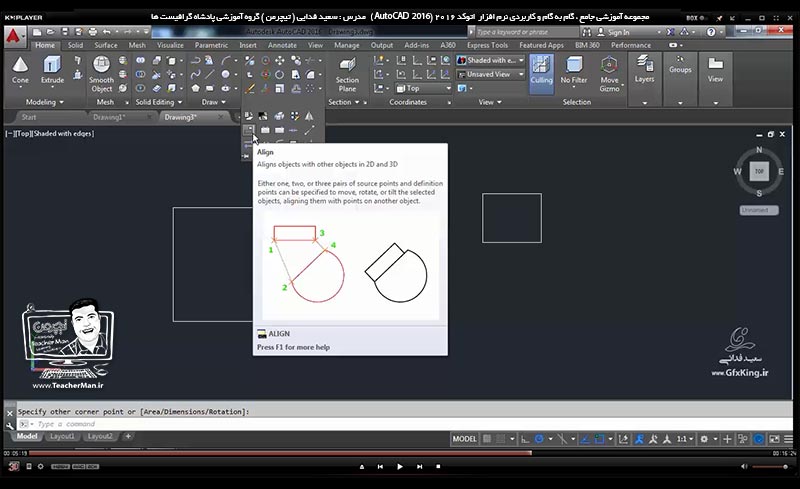Open the Unsaved View dropdown
The height and width of the screenshot is (489, 800).
click(490, 75)
